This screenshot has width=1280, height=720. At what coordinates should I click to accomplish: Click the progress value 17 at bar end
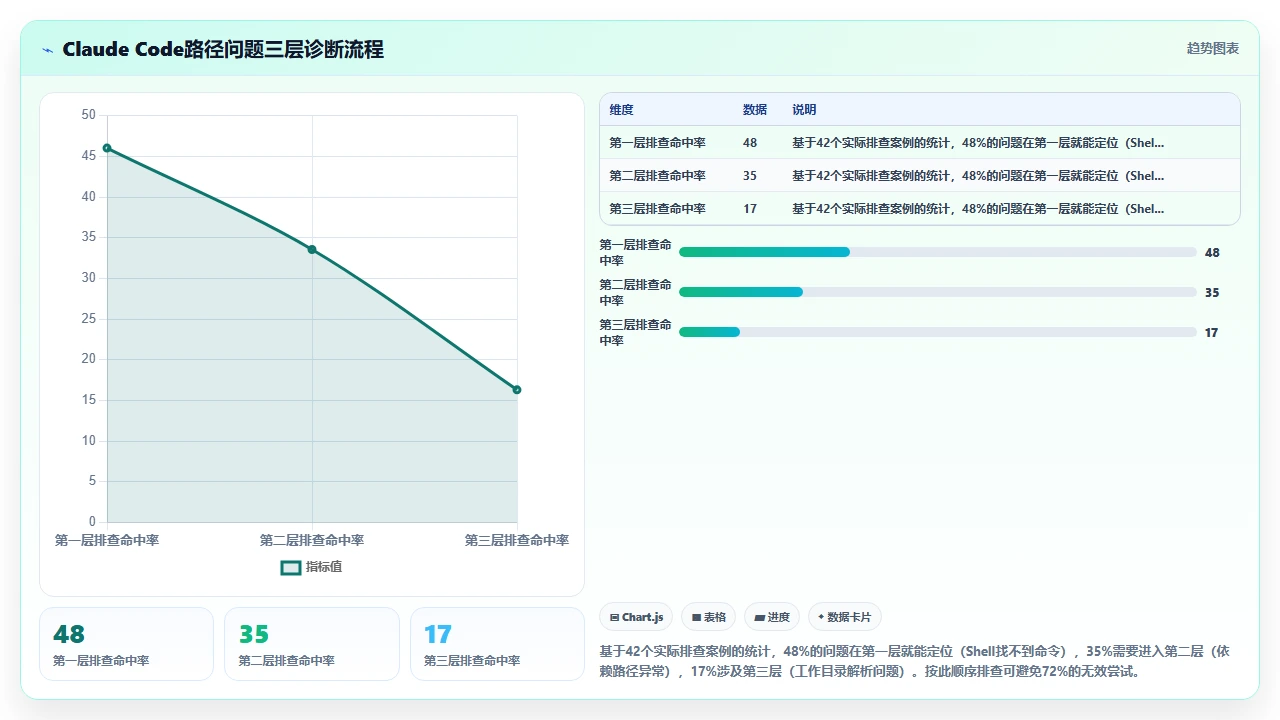pyautogui.click(x=1212, y=333)
